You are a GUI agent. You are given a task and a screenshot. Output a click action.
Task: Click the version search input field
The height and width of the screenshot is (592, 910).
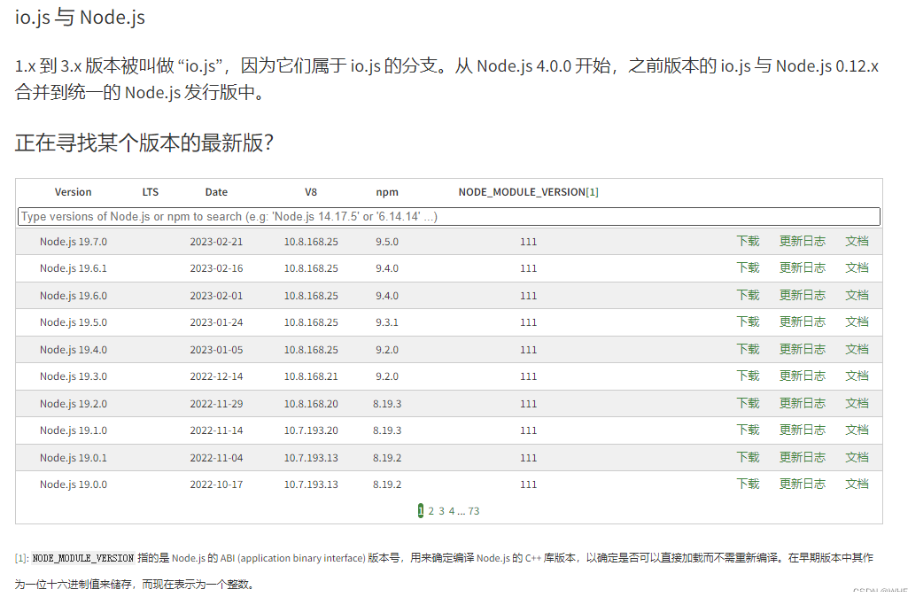click(x=449, y=216)
